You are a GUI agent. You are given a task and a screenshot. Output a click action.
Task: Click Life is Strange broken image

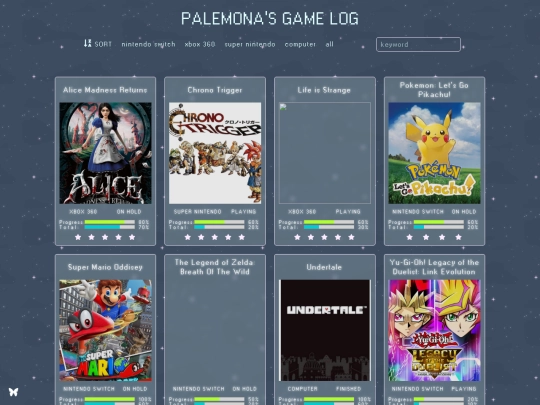(325, 153)
